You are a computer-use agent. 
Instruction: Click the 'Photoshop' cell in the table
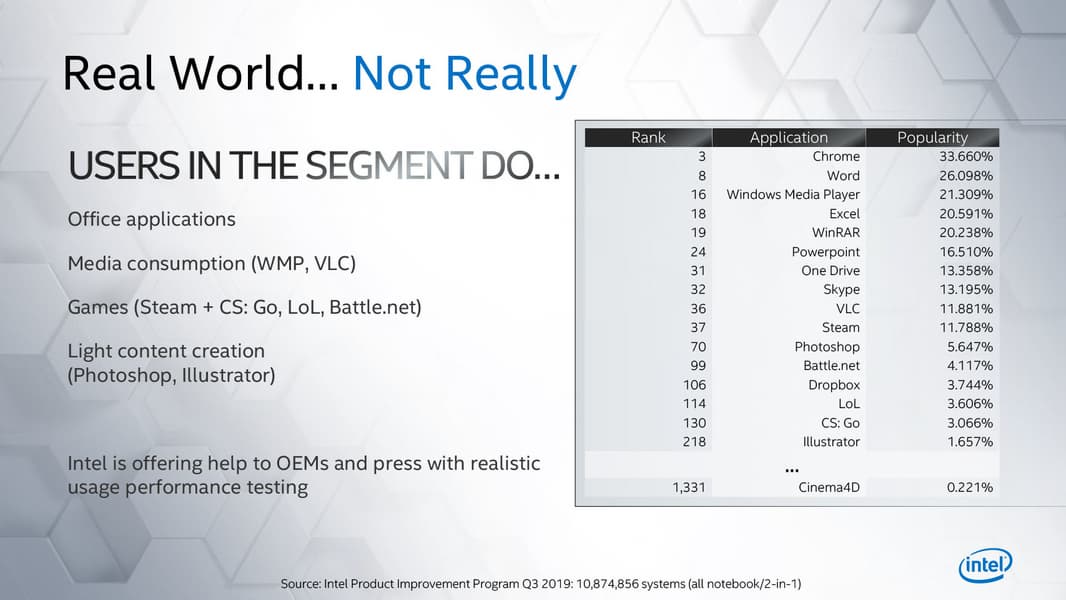[x=827, y=347]
